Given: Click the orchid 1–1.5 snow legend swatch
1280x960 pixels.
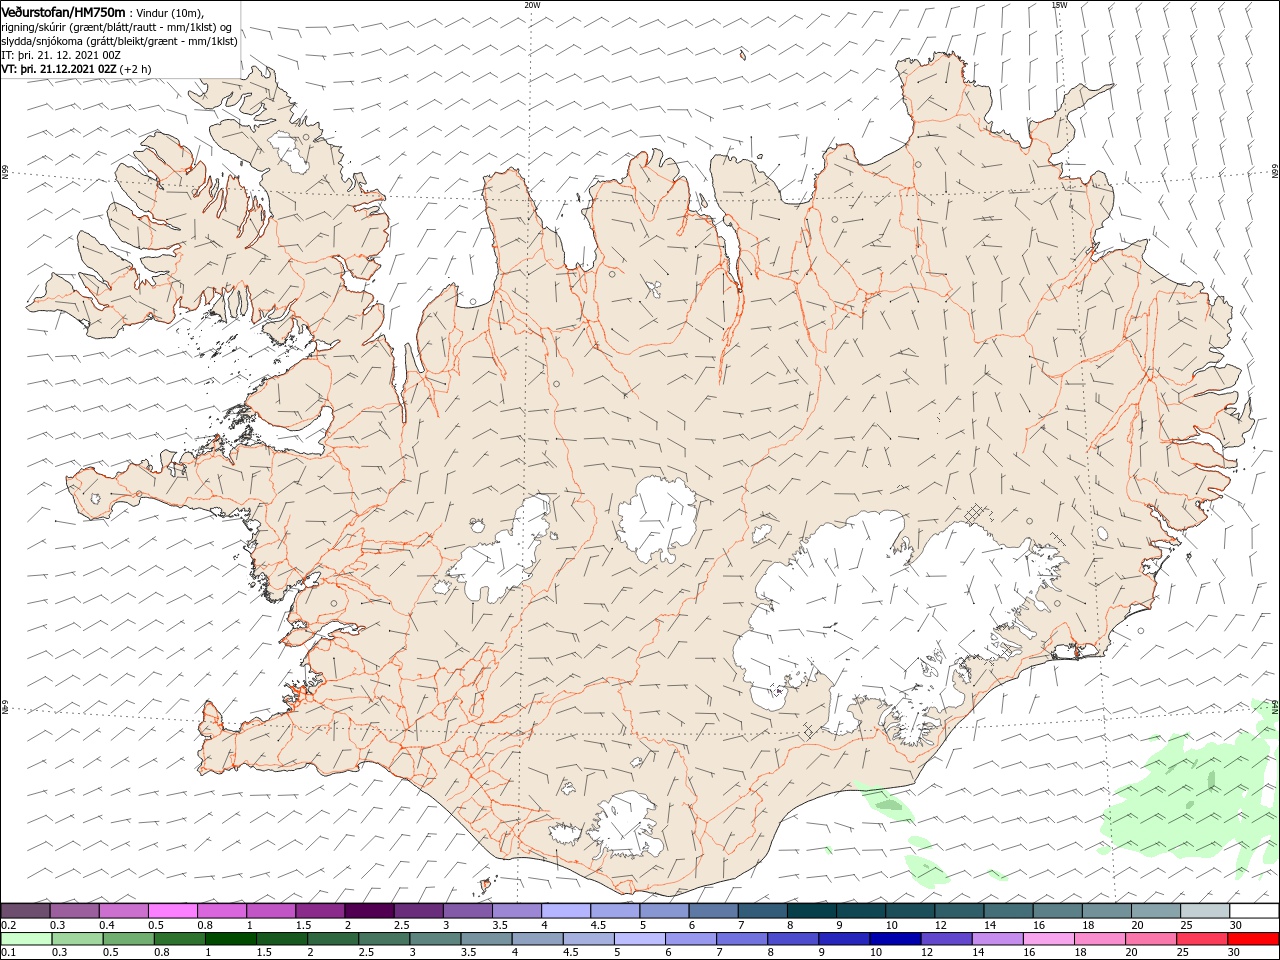Looking at the screenshot, I should (x=271, y=911).
